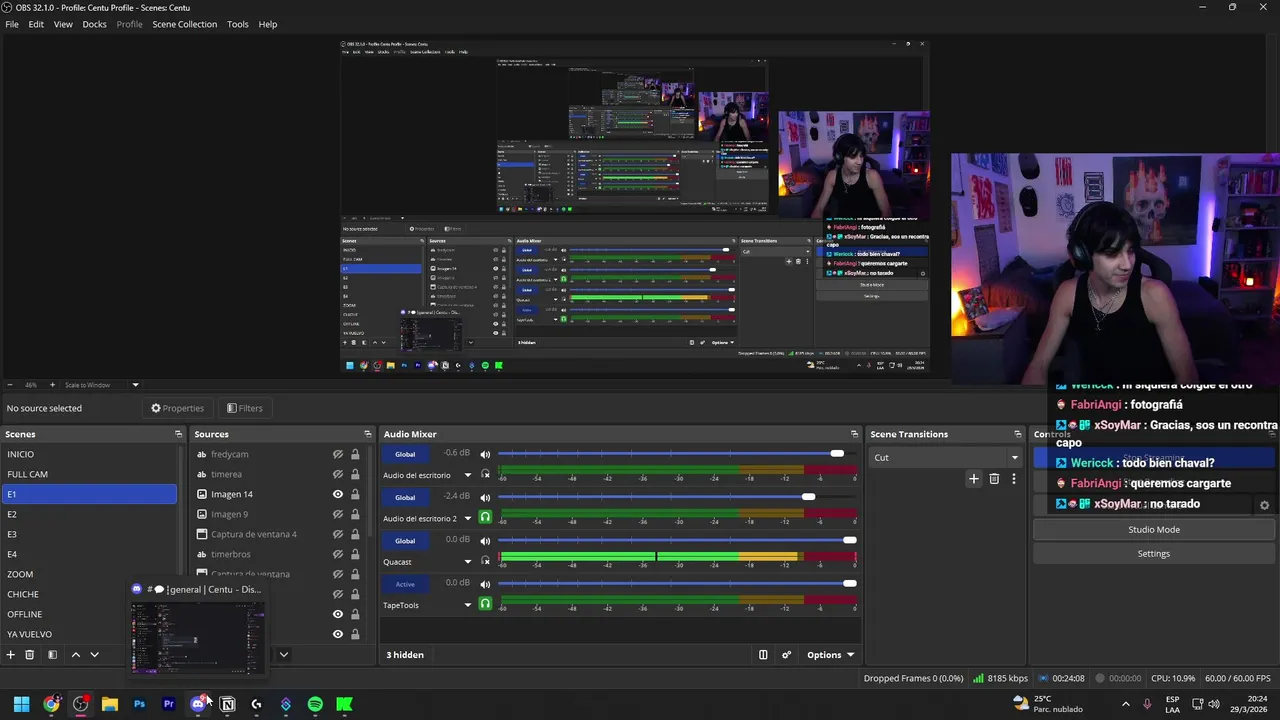Open the audio mixer Options dropdown

[830, 655]
